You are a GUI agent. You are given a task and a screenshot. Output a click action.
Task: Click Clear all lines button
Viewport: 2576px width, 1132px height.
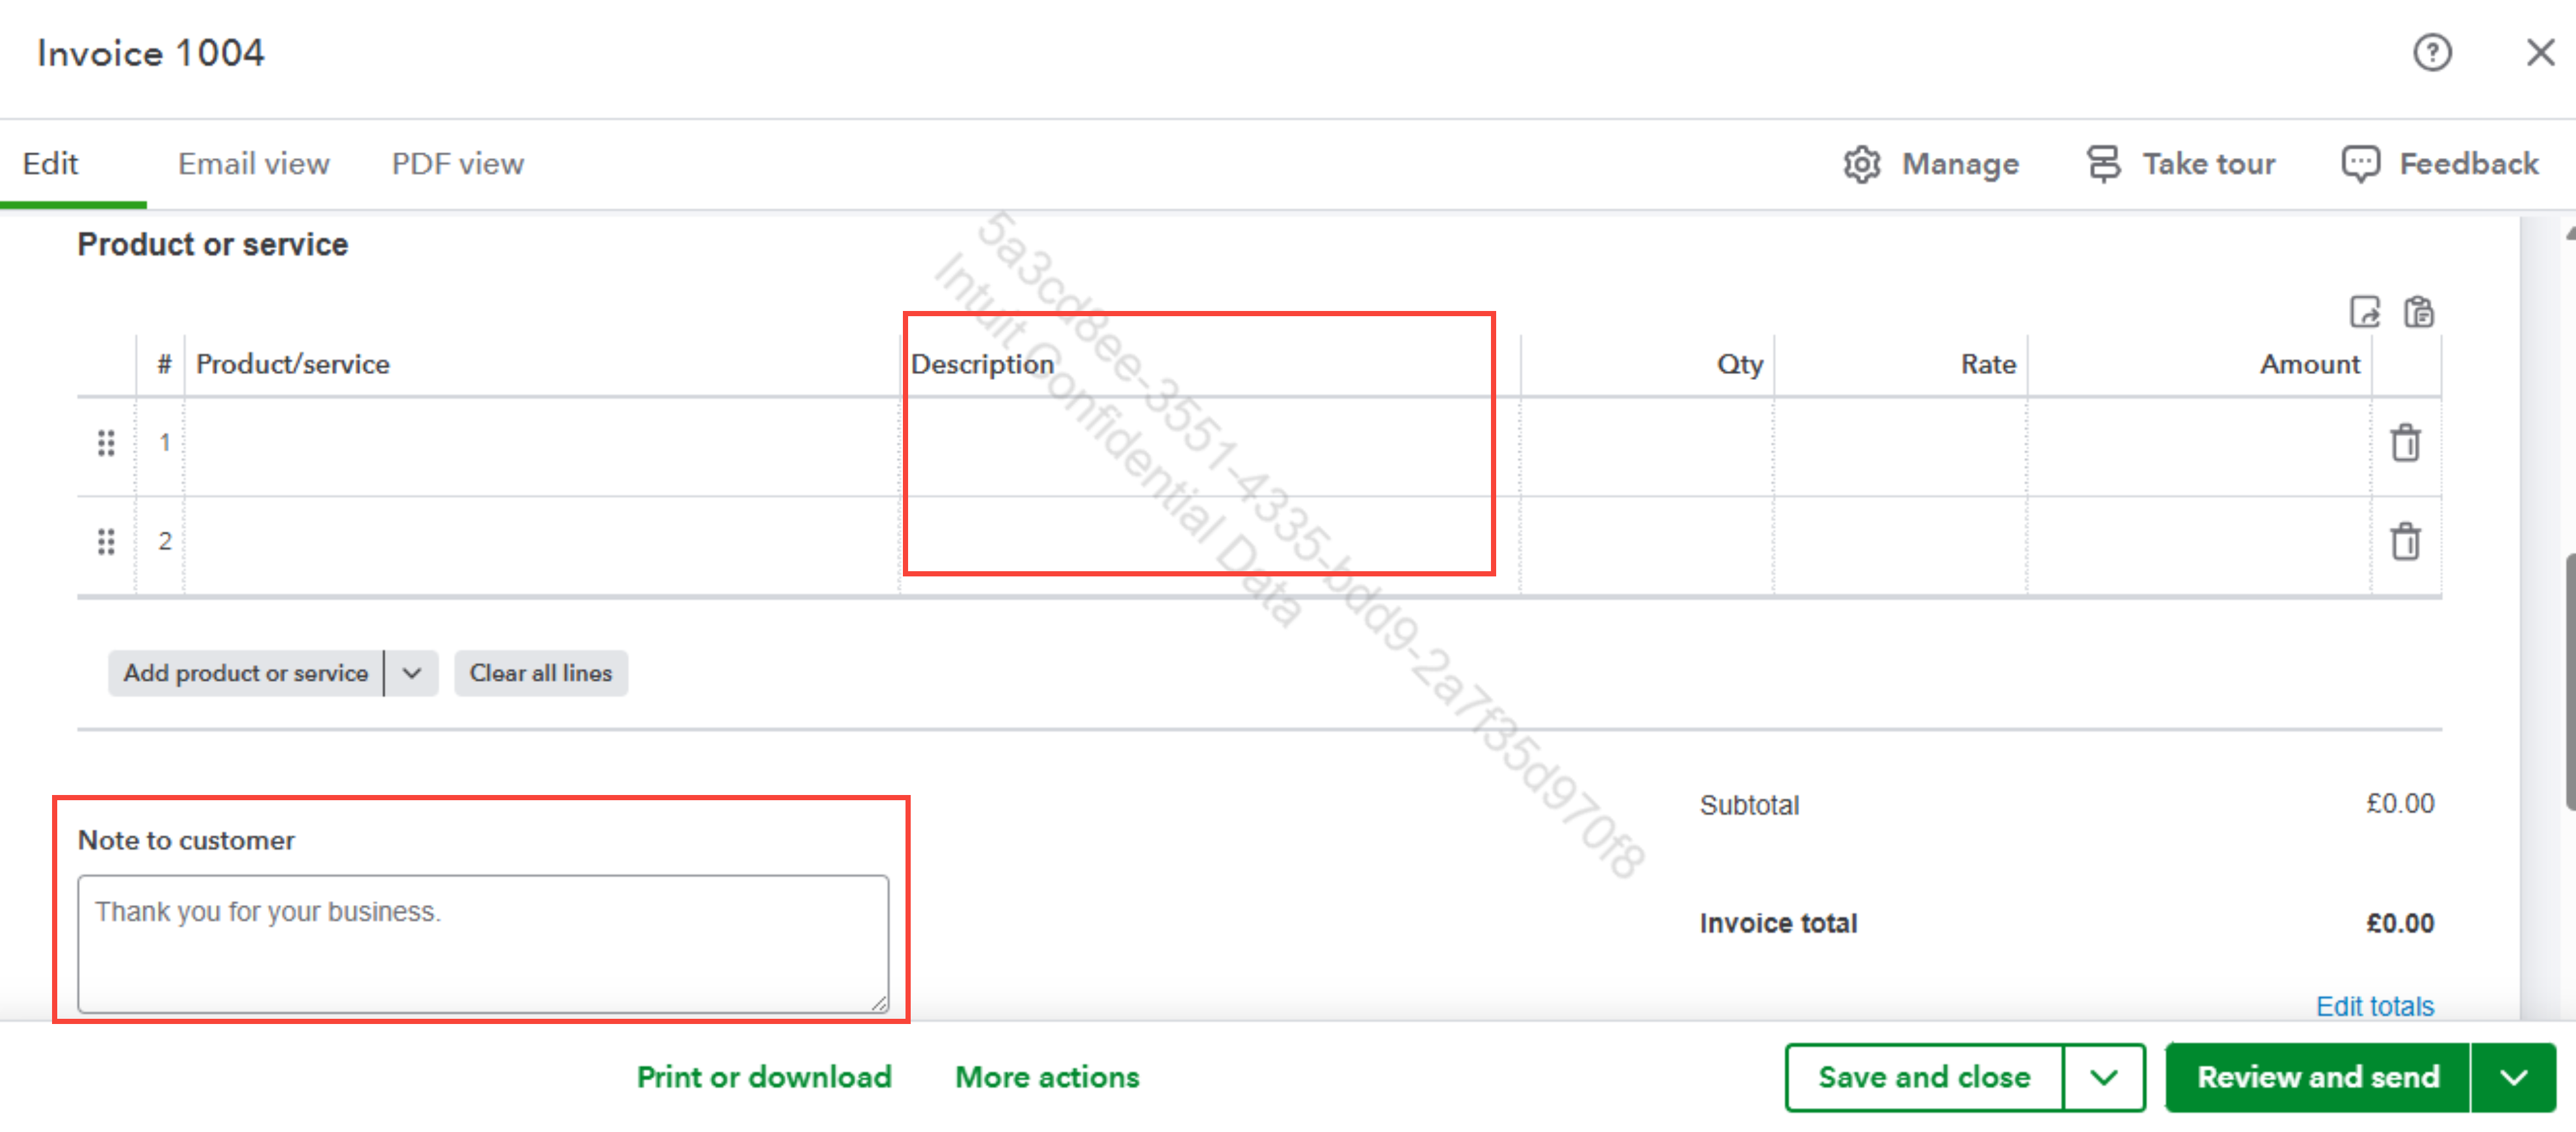[x=540, y=673]
